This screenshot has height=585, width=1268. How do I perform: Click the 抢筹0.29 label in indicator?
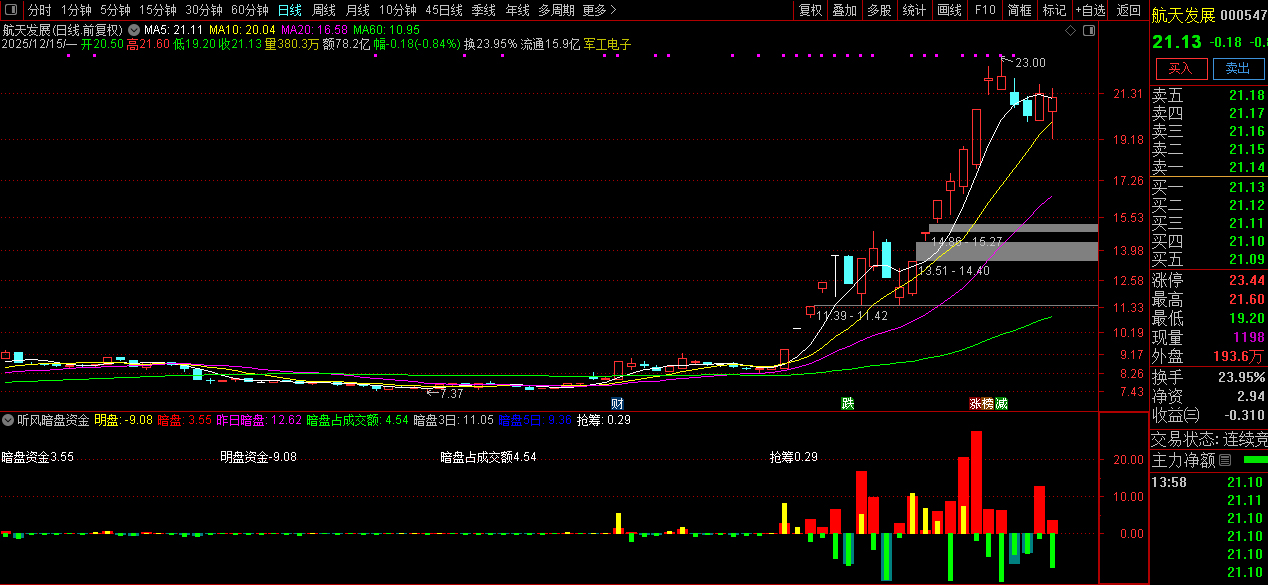click(x=794, y=457)
